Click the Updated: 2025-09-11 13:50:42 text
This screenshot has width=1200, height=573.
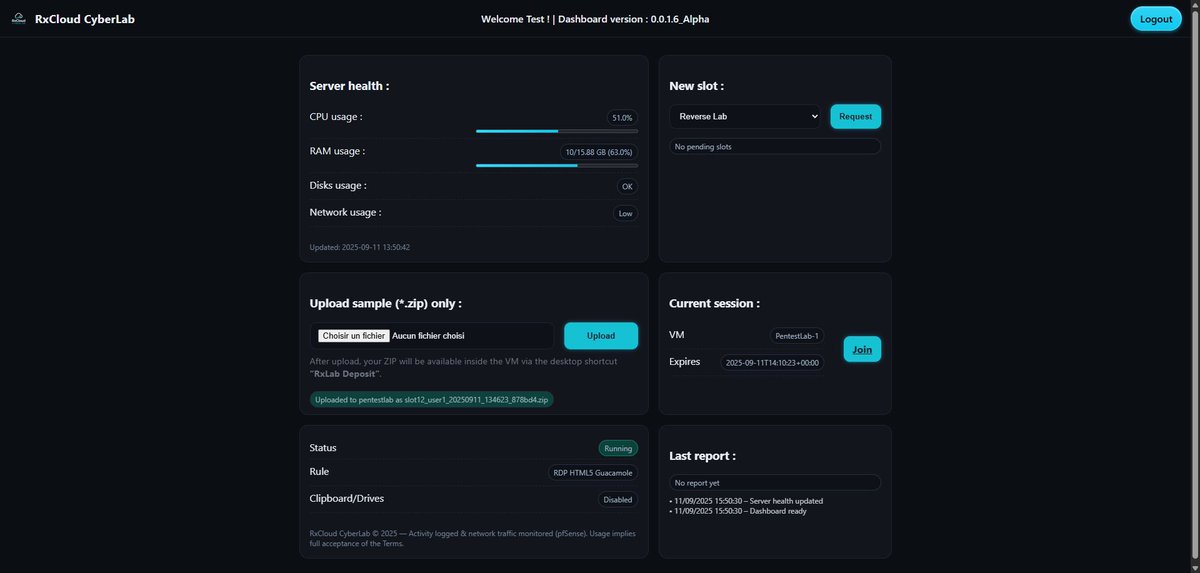pyautogui.click(x=360, y=247)
